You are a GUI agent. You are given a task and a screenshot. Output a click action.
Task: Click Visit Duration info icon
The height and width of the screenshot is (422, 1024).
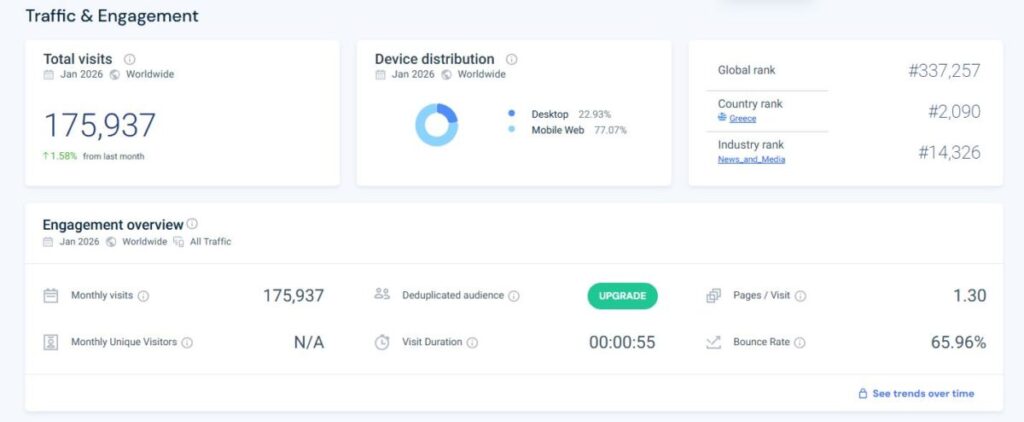coord(472,342)
